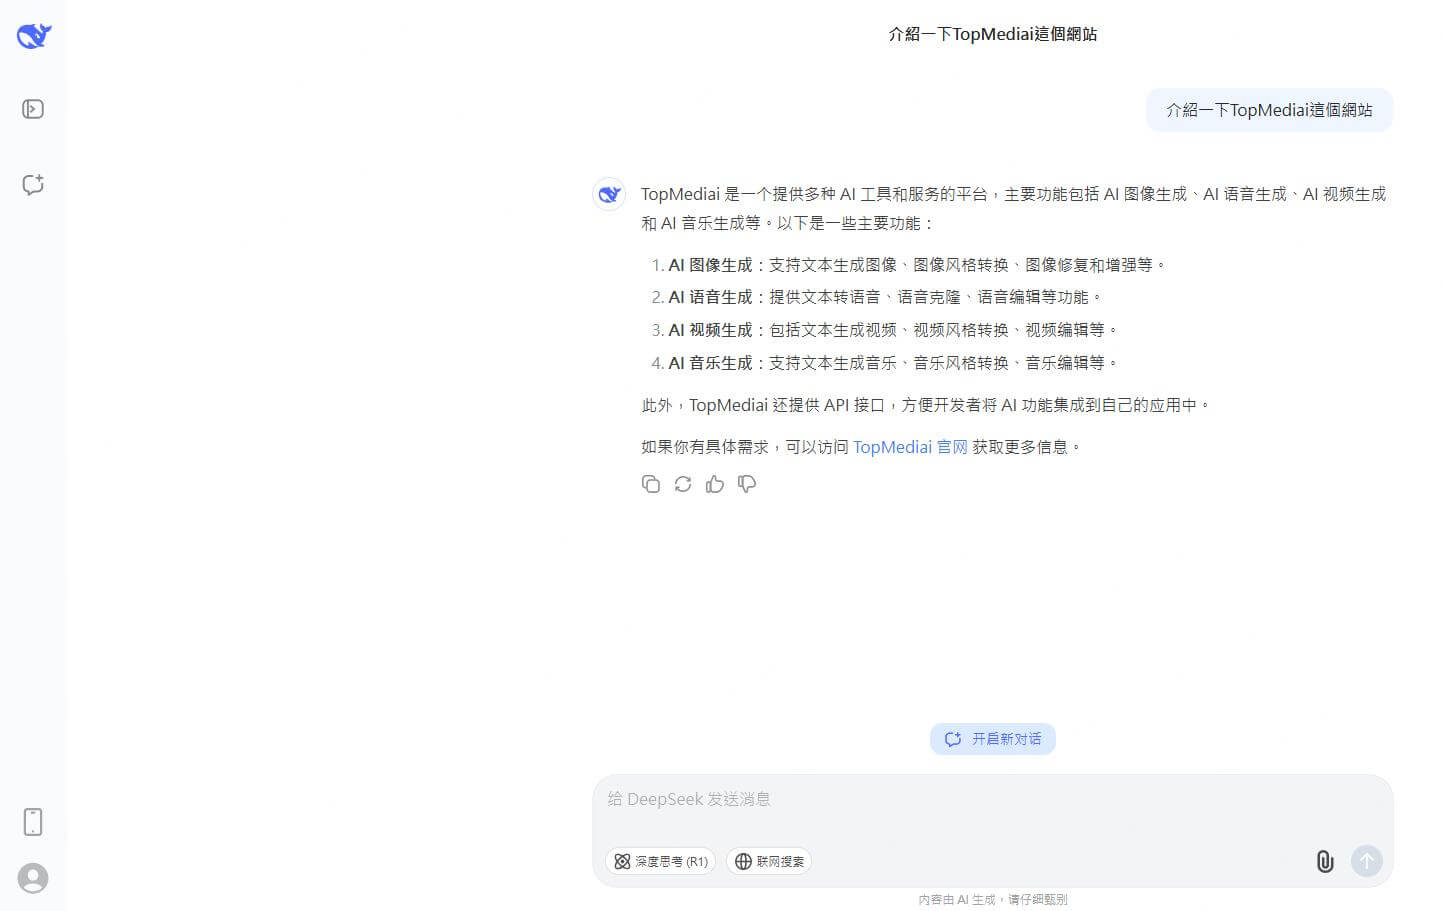This screenshot has height=911, width=1445.
Task: Copy the assistant response
Action: 651,484
